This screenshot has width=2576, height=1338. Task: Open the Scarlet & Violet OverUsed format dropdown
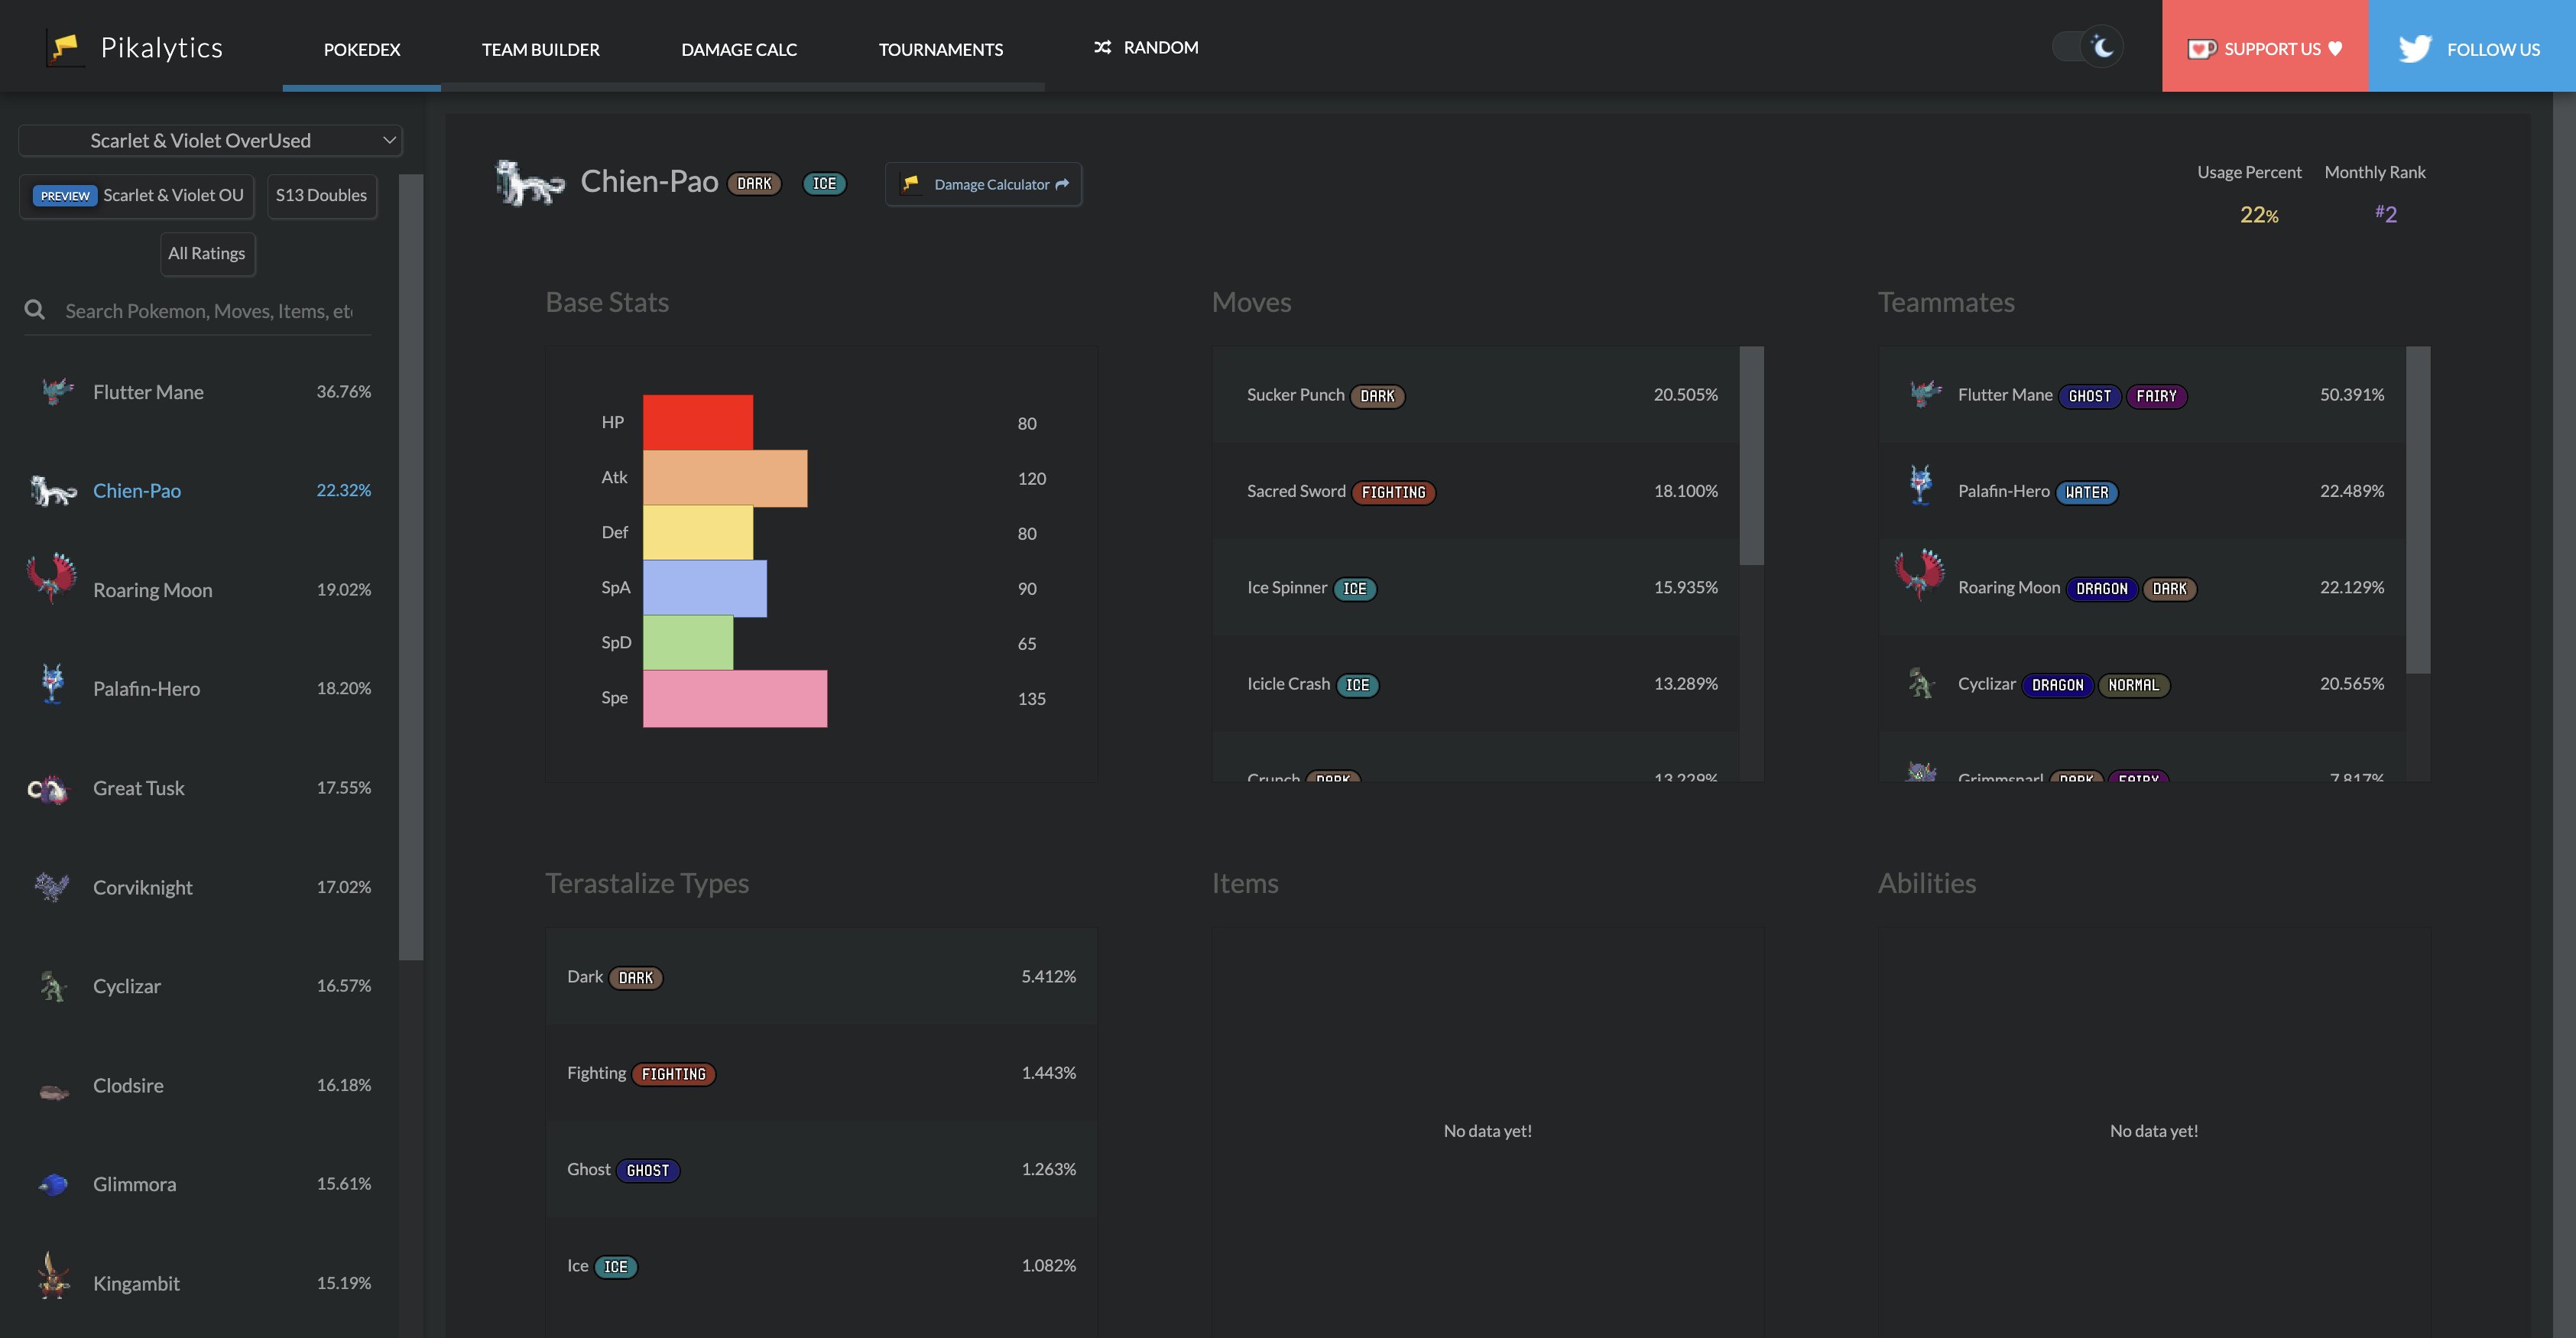(211, 140)
